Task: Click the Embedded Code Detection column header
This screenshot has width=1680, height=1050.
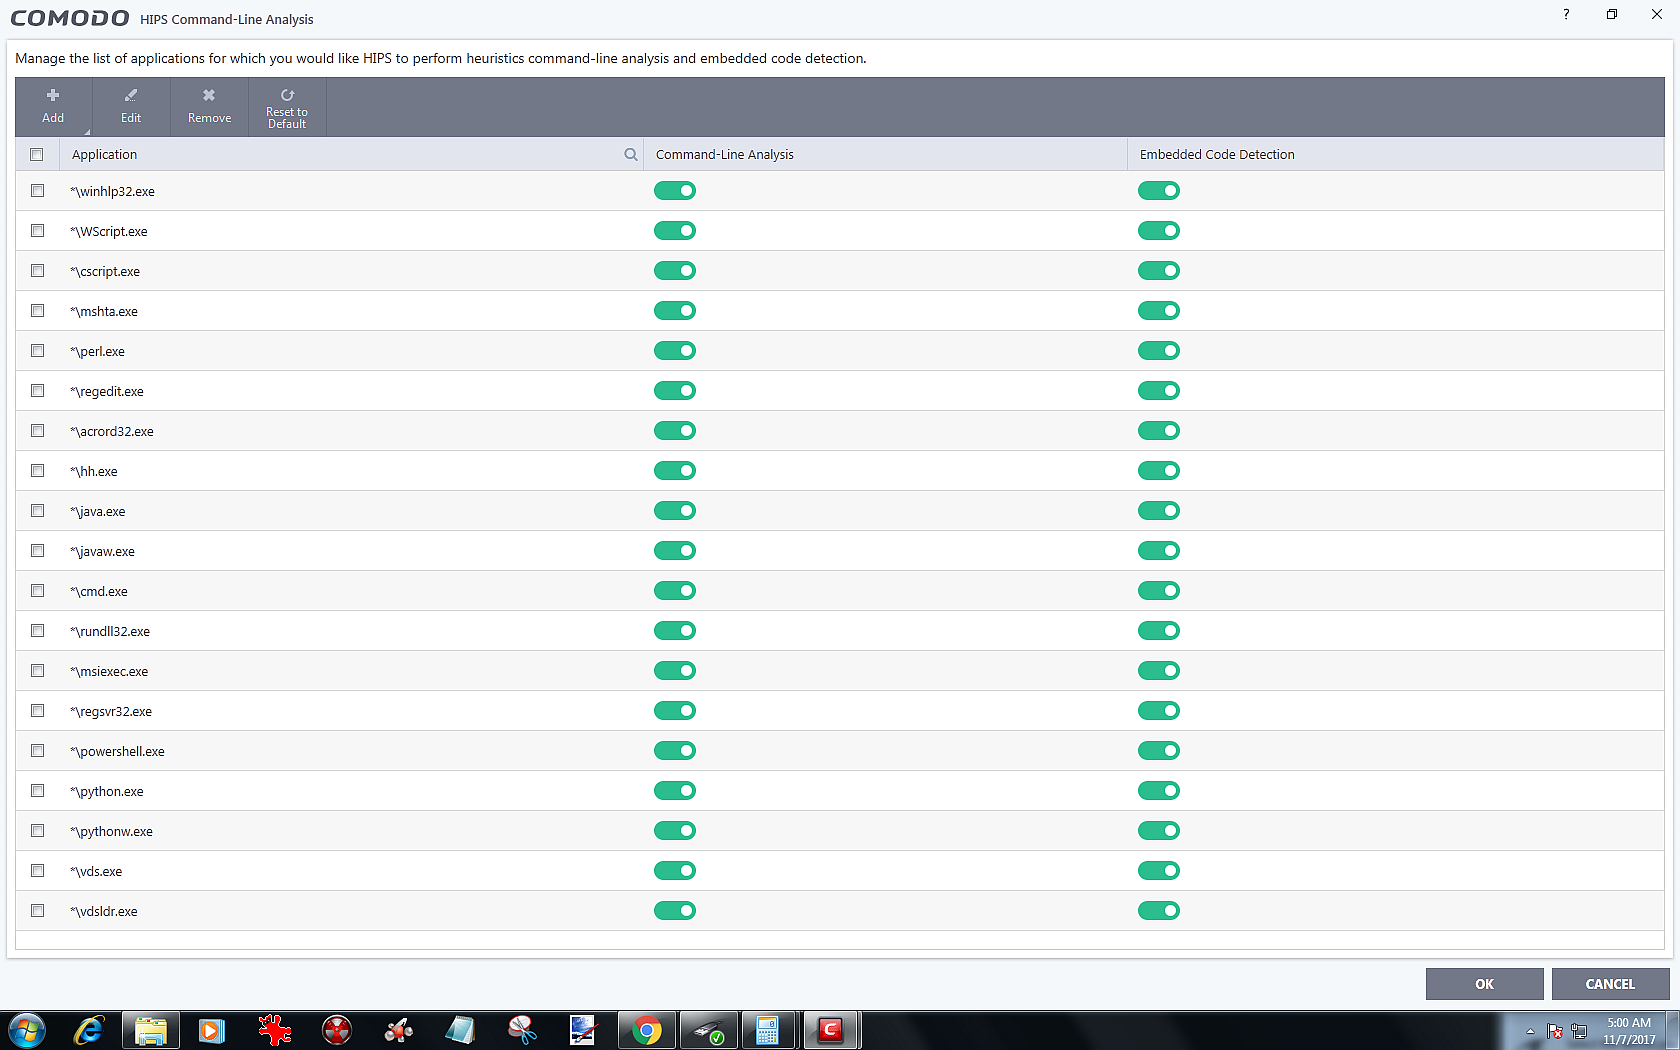Action: [x=1396, y=154]
